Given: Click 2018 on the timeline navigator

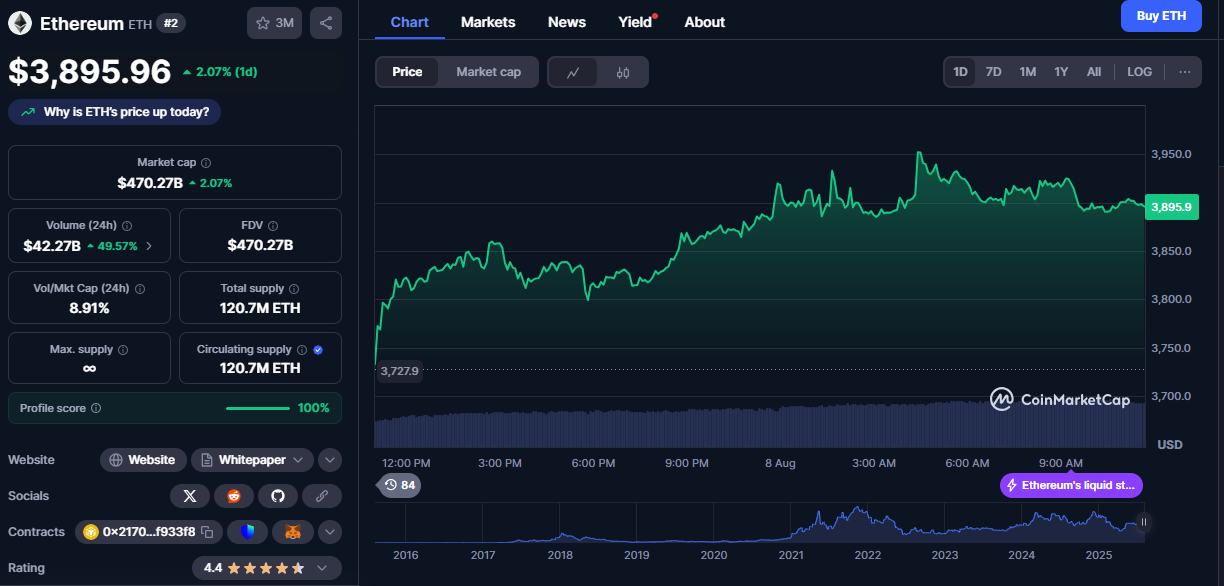Looking at the screenshot, I should 560,555.
